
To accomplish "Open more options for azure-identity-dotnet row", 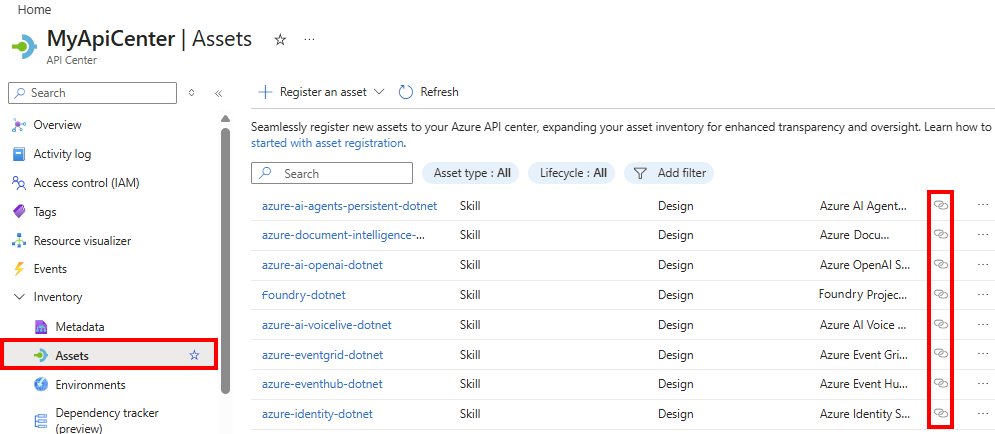I will (983, 413).
